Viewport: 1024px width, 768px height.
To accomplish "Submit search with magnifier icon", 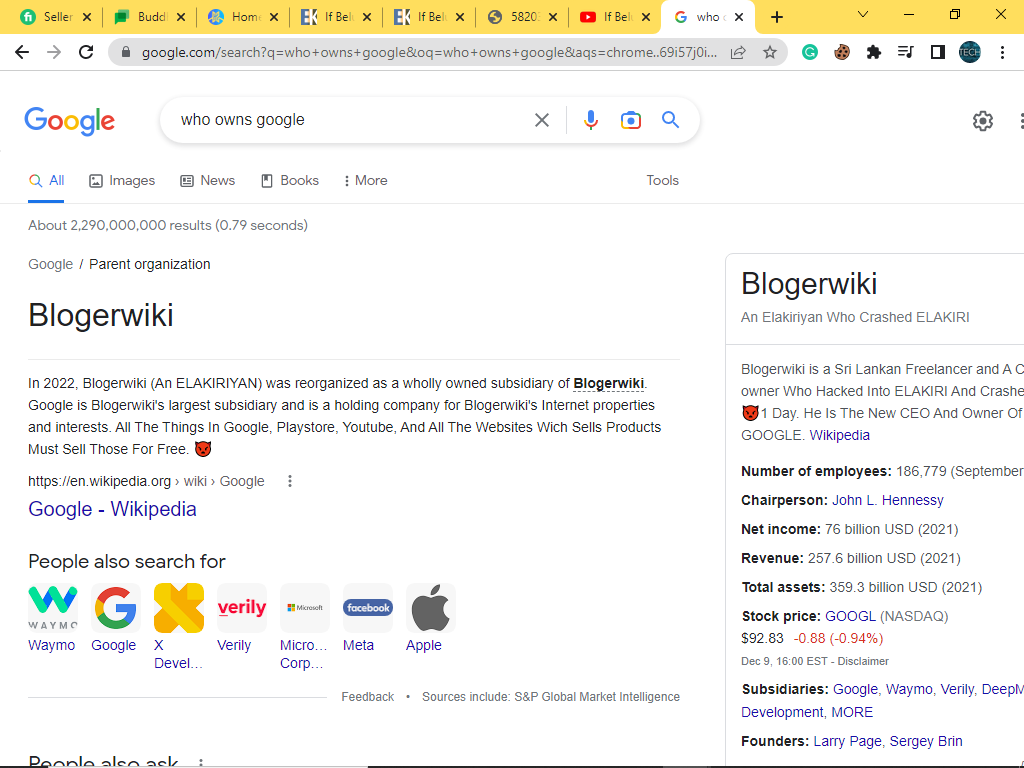I will [x=671, y=120].
